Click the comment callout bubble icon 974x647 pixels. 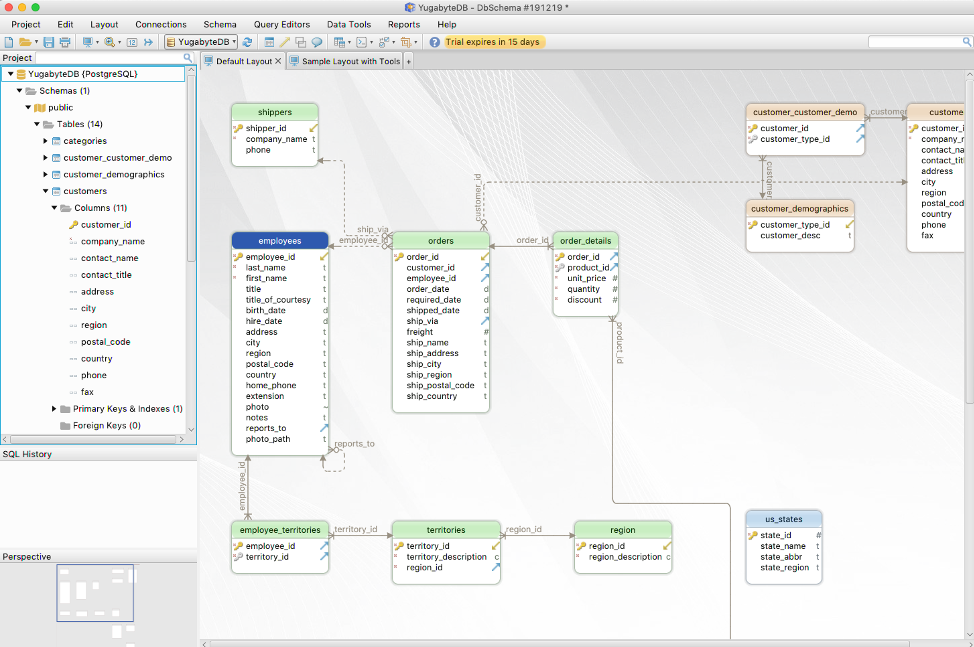316,42
